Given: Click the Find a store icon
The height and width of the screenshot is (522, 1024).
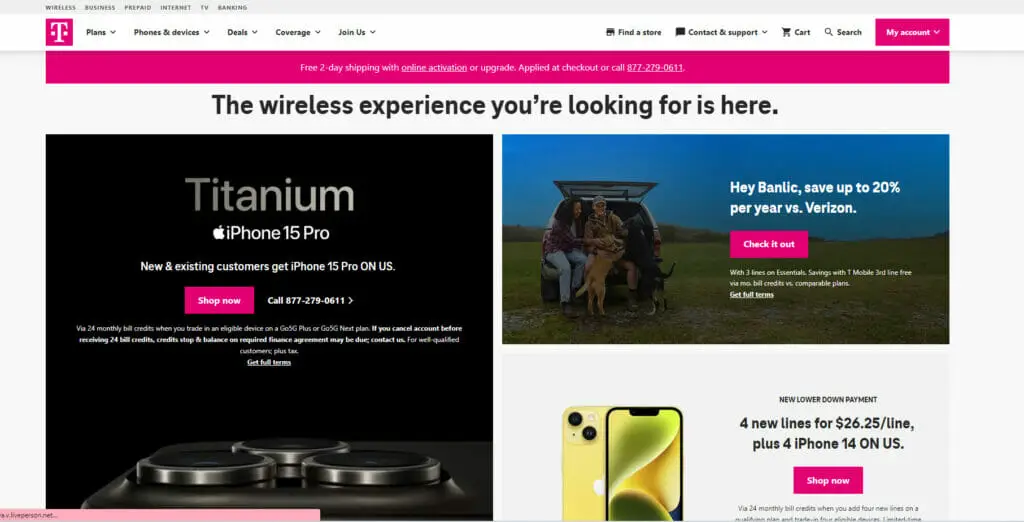Looking at the screenshot, I should coord(610,32).
